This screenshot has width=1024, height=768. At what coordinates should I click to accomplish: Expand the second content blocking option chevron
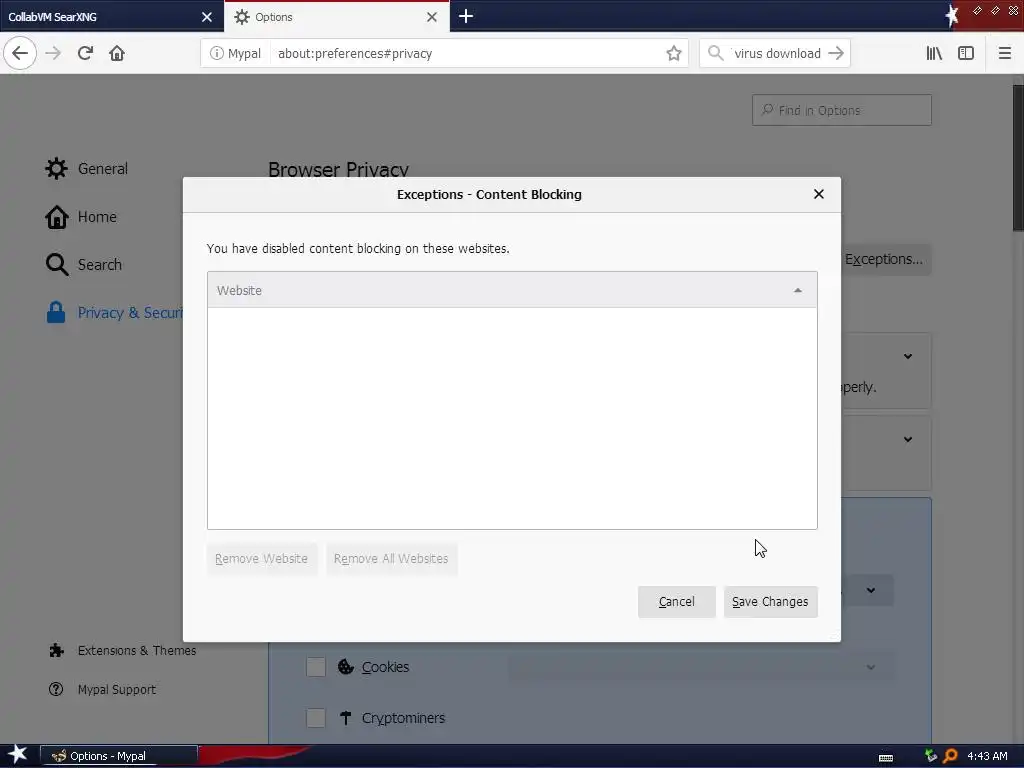coord(908,440)
